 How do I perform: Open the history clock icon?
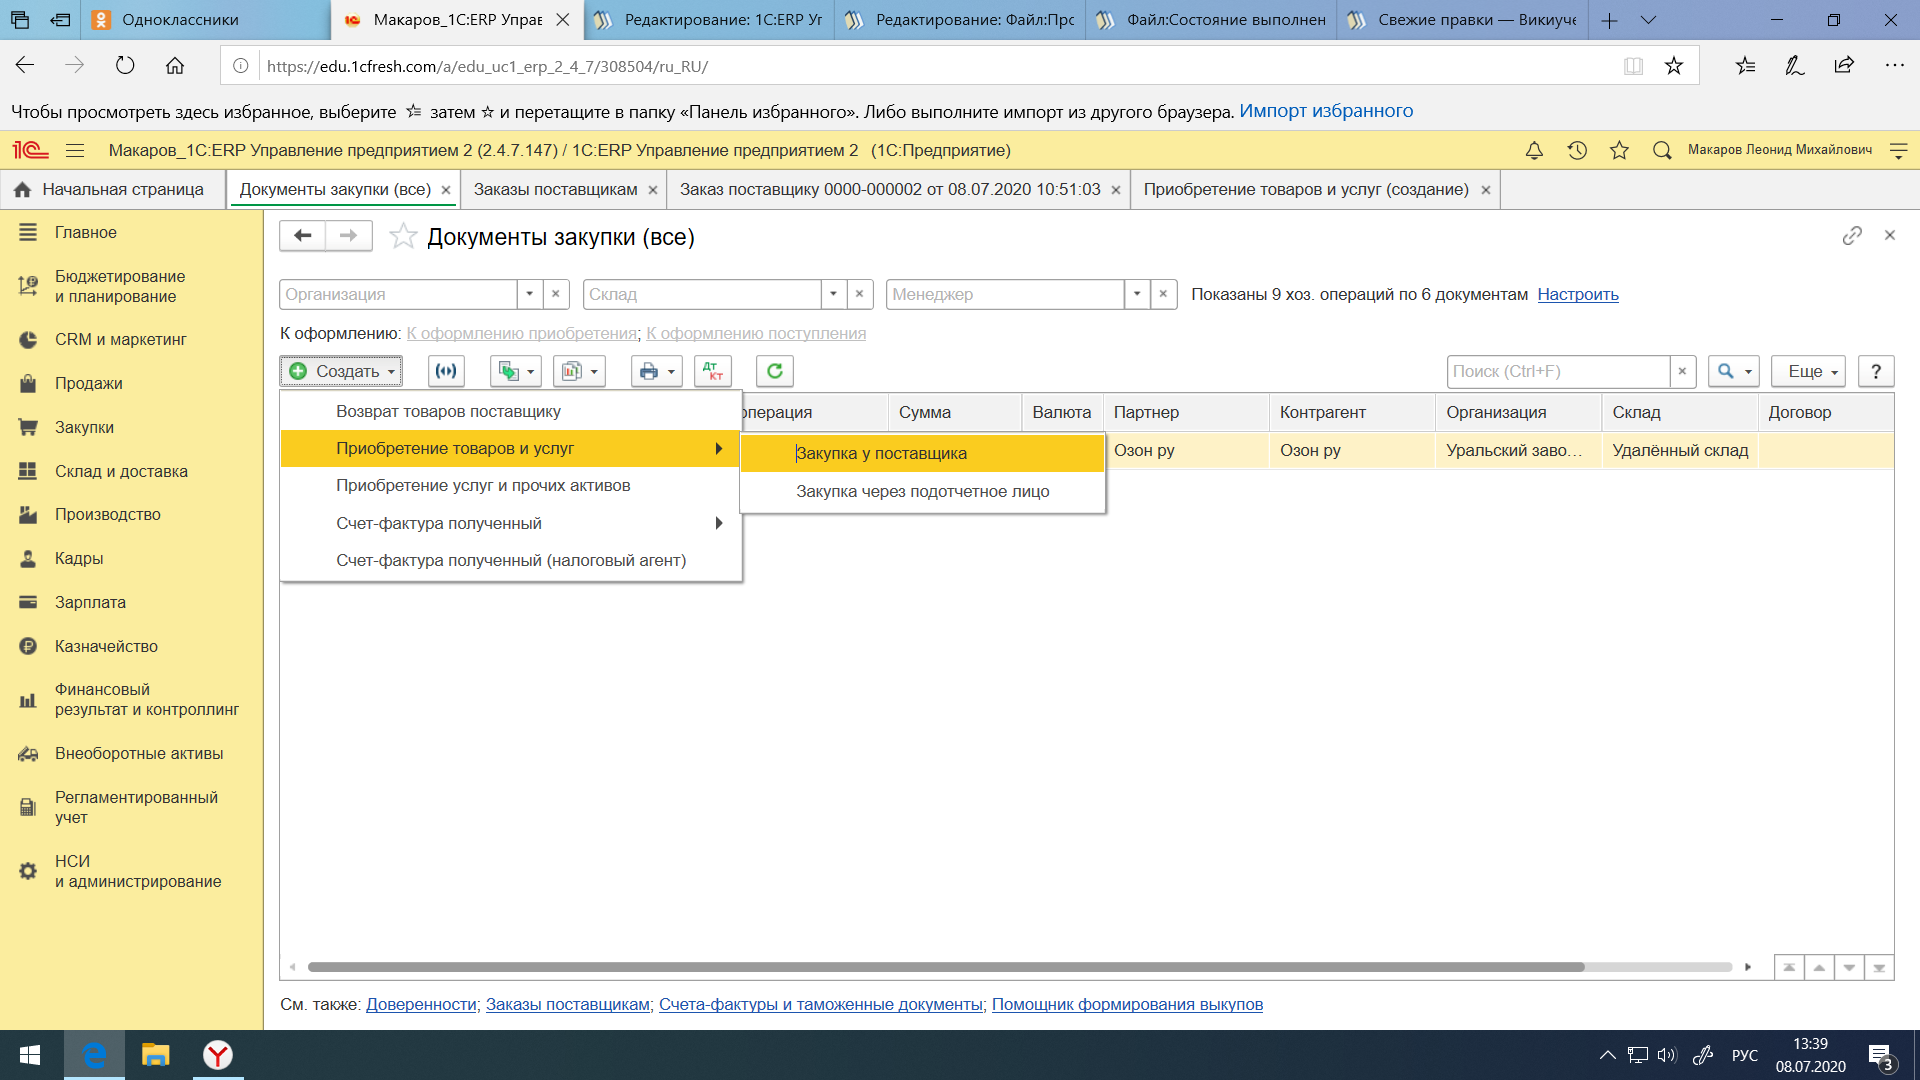(1577, 150)
